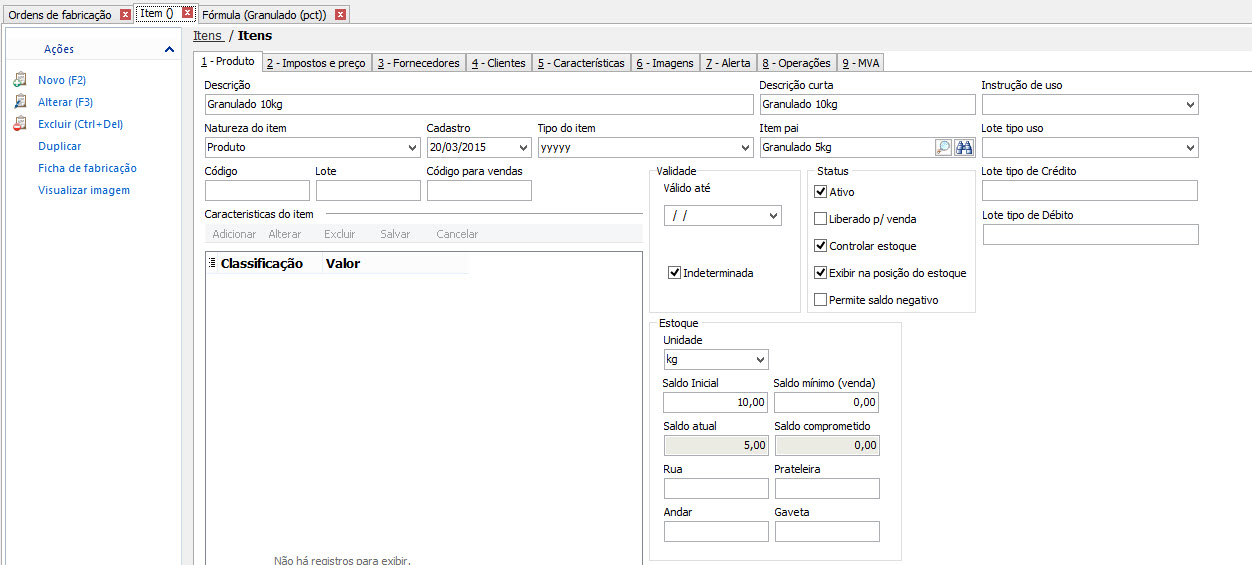This screenshot has width=1252, height=565.
Task: Toggle Exibir na posição do estoque checkbox
Action: point(821,273)
